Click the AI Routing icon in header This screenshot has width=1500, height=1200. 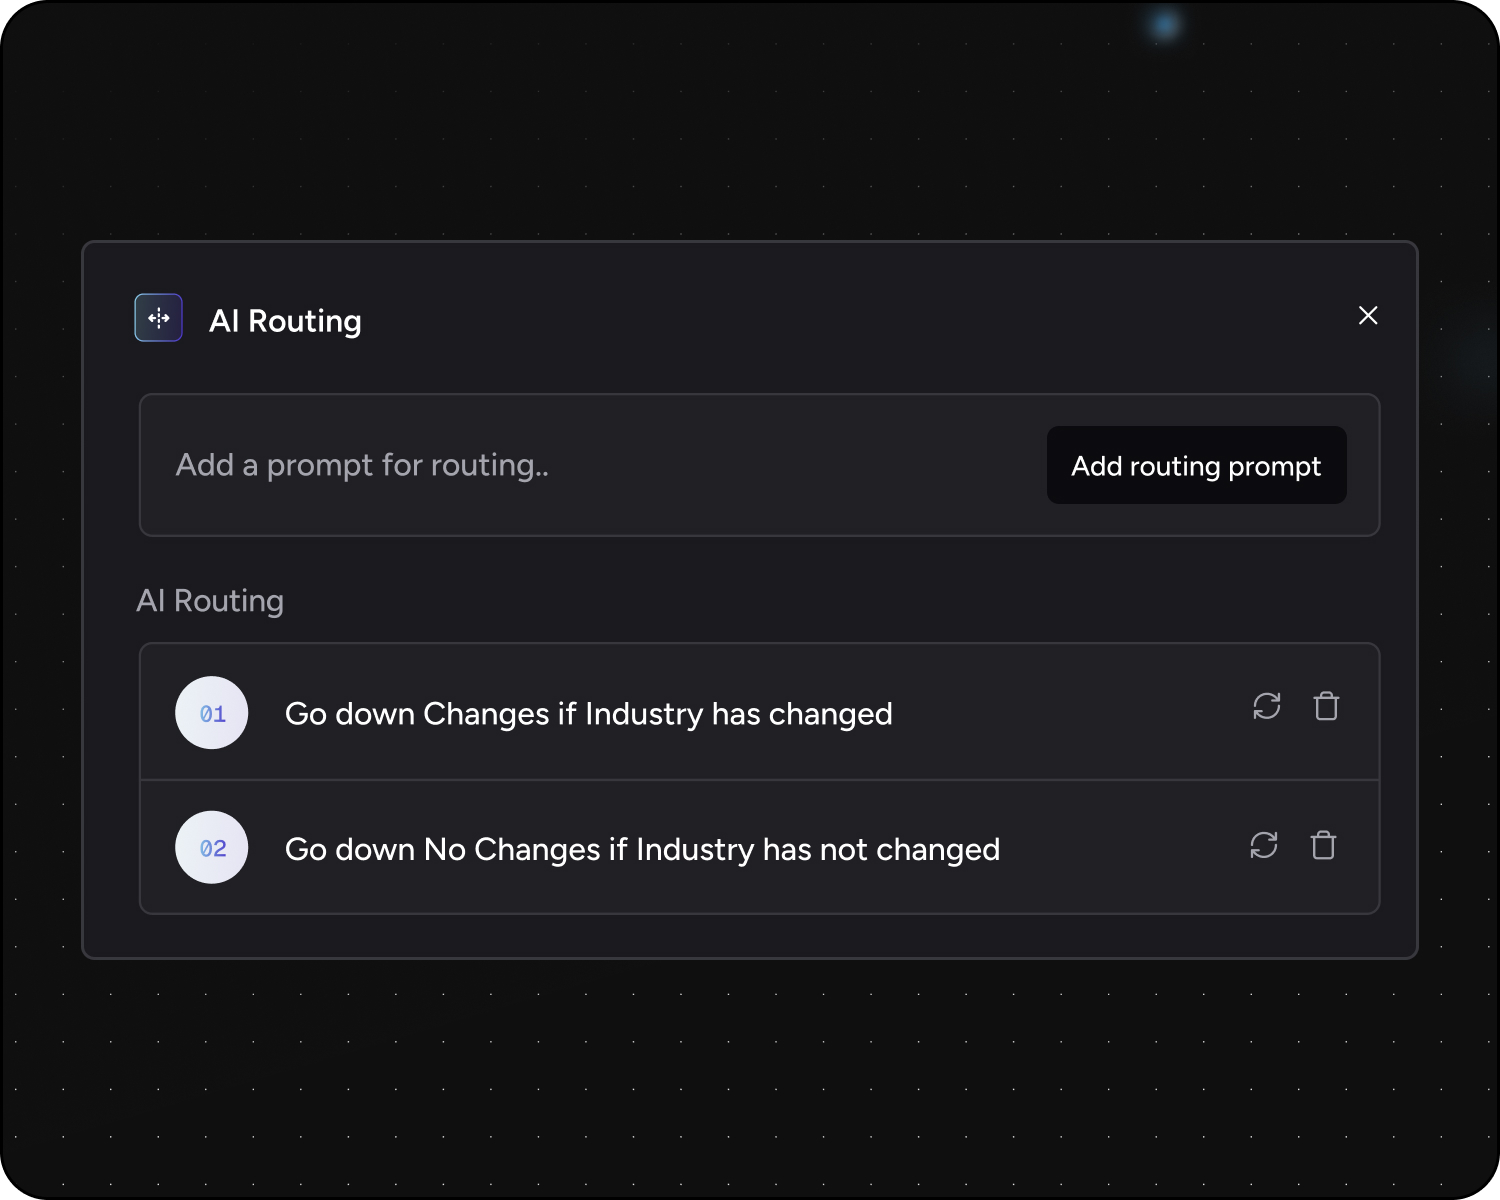pyautogui.click(x=159, y=318)
